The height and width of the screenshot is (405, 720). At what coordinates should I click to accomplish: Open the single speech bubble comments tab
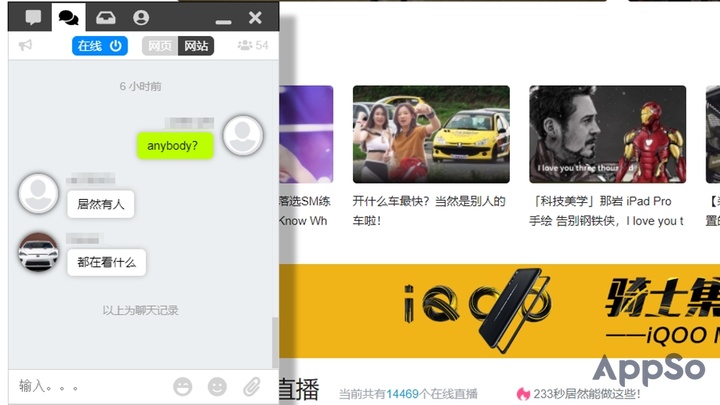[33, 17]
